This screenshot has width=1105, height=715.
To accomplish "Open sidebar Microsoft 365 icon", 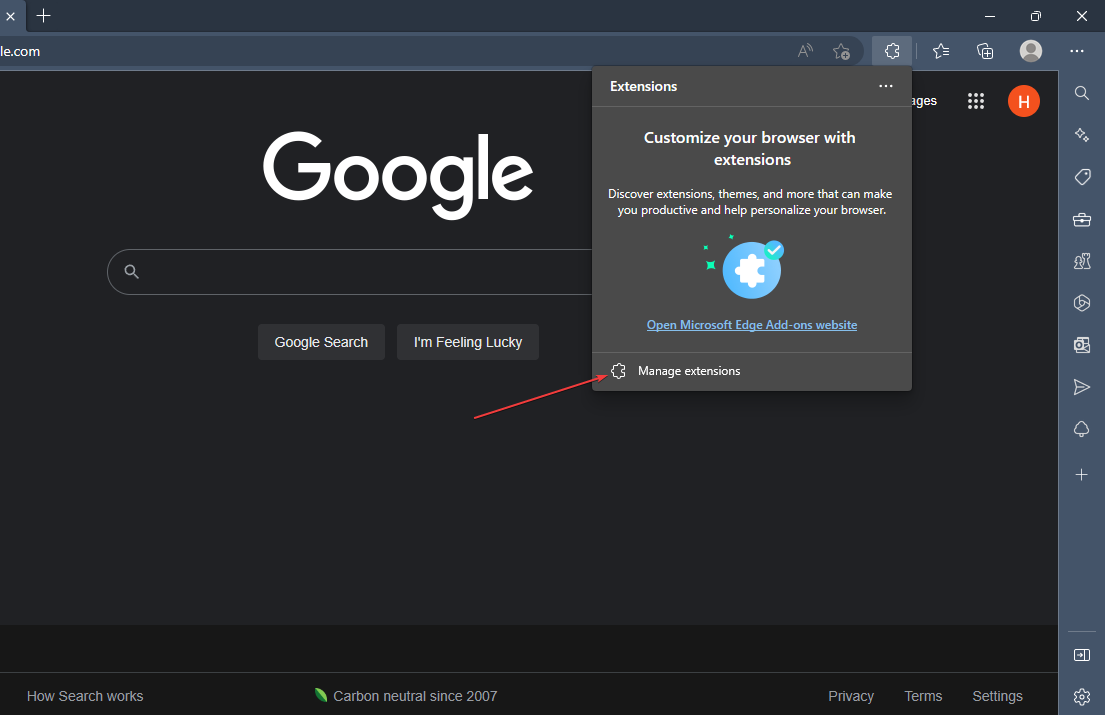I will (x=1082, y=303).
